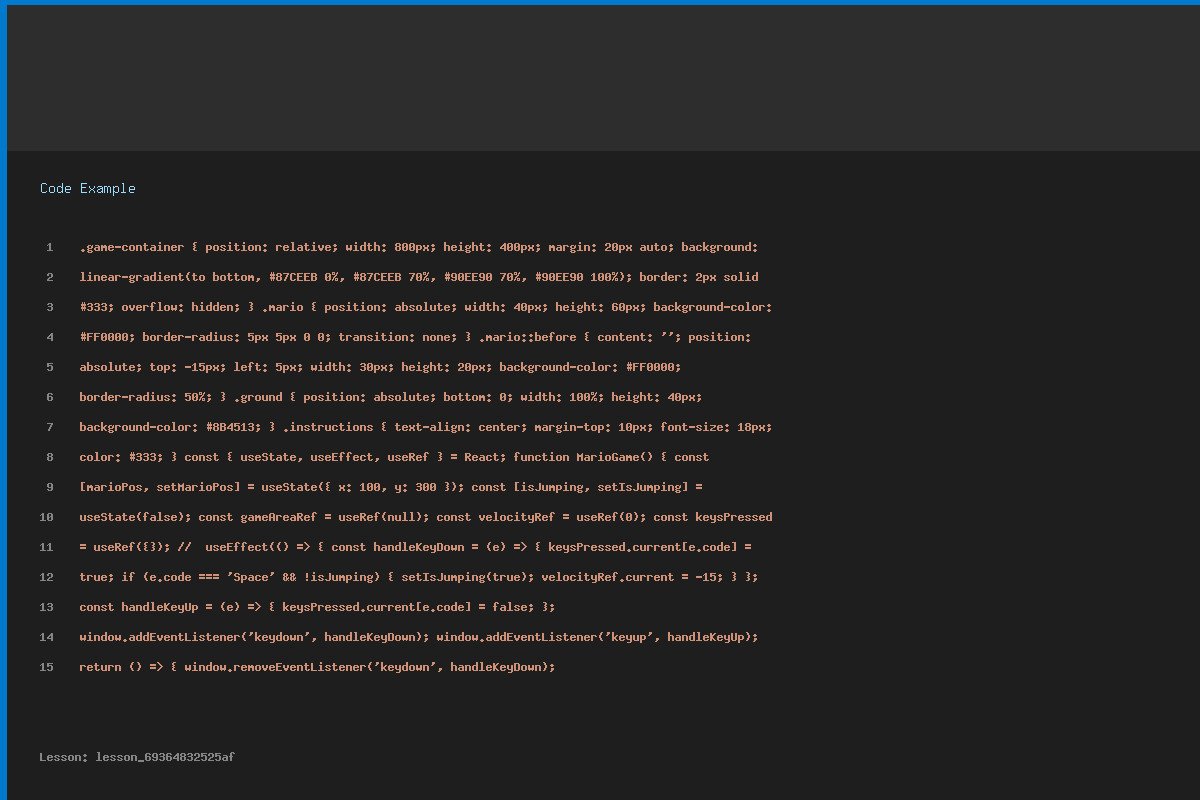
Task: Select line number 4 in the code gutter
Action: tap(49, 337)
